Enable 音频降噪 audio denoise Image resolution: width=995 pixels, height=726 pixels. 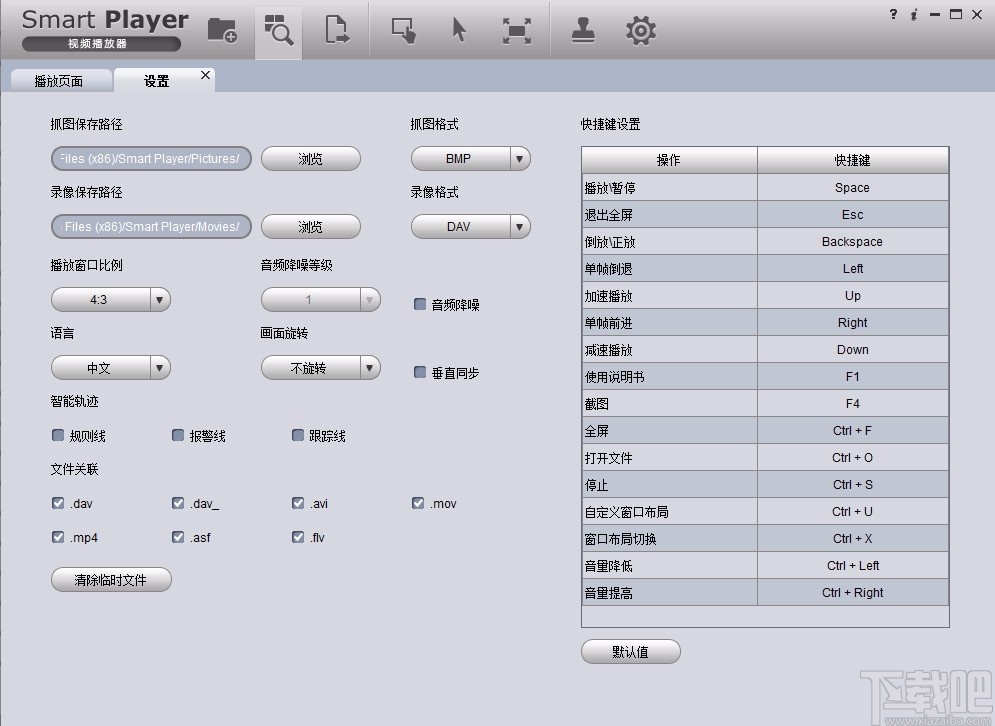[419, 304]
